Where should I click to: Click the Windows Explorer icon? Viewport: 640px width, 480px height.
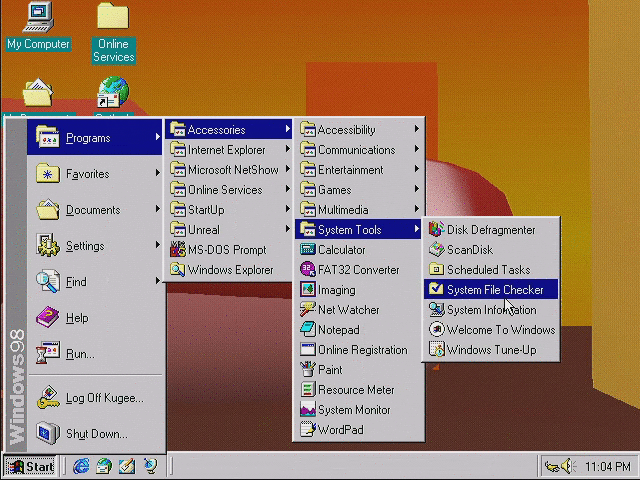178,269
